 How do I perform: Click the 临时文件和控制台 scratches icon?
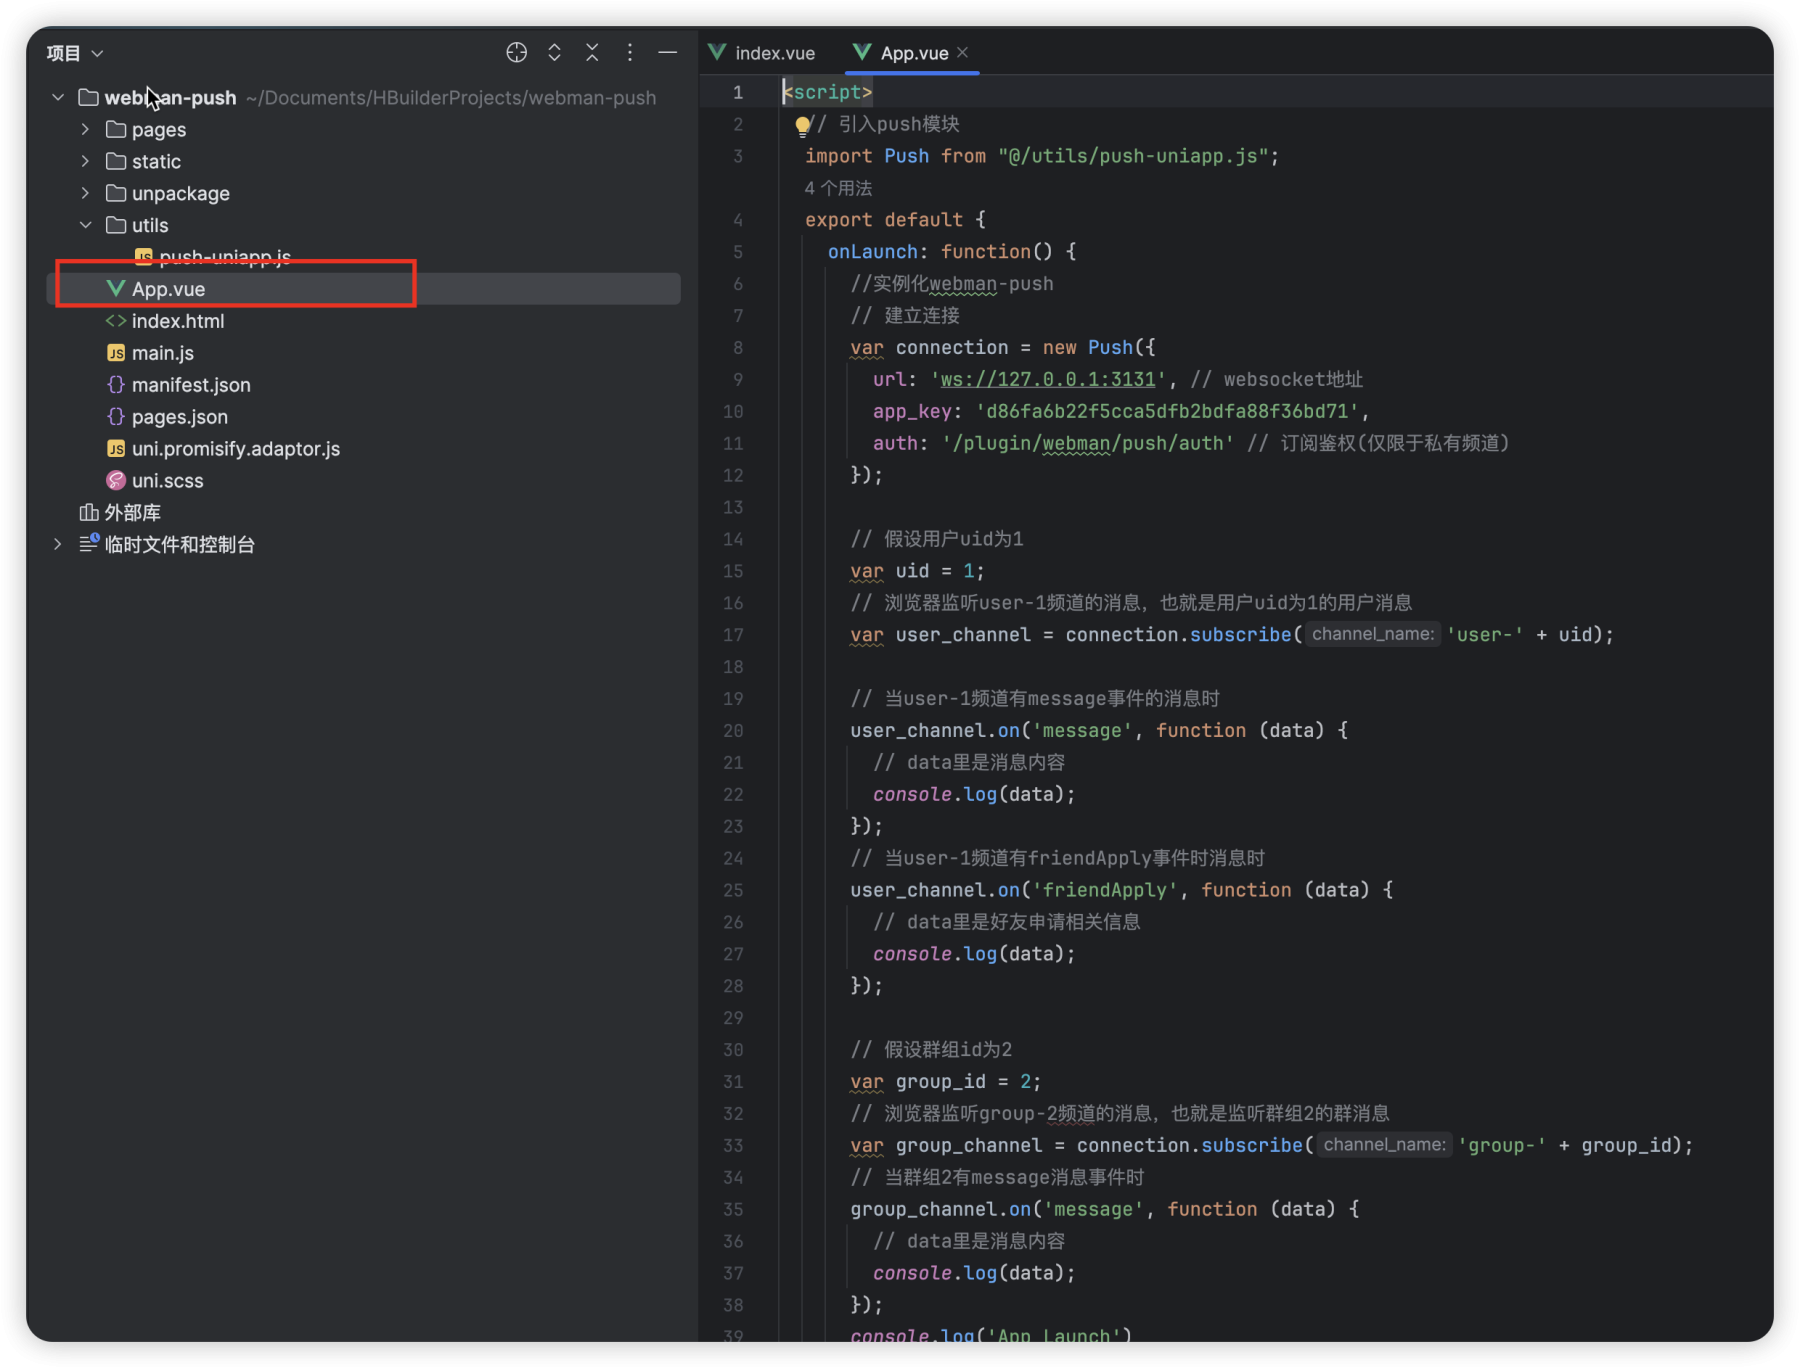pos(89,544)
